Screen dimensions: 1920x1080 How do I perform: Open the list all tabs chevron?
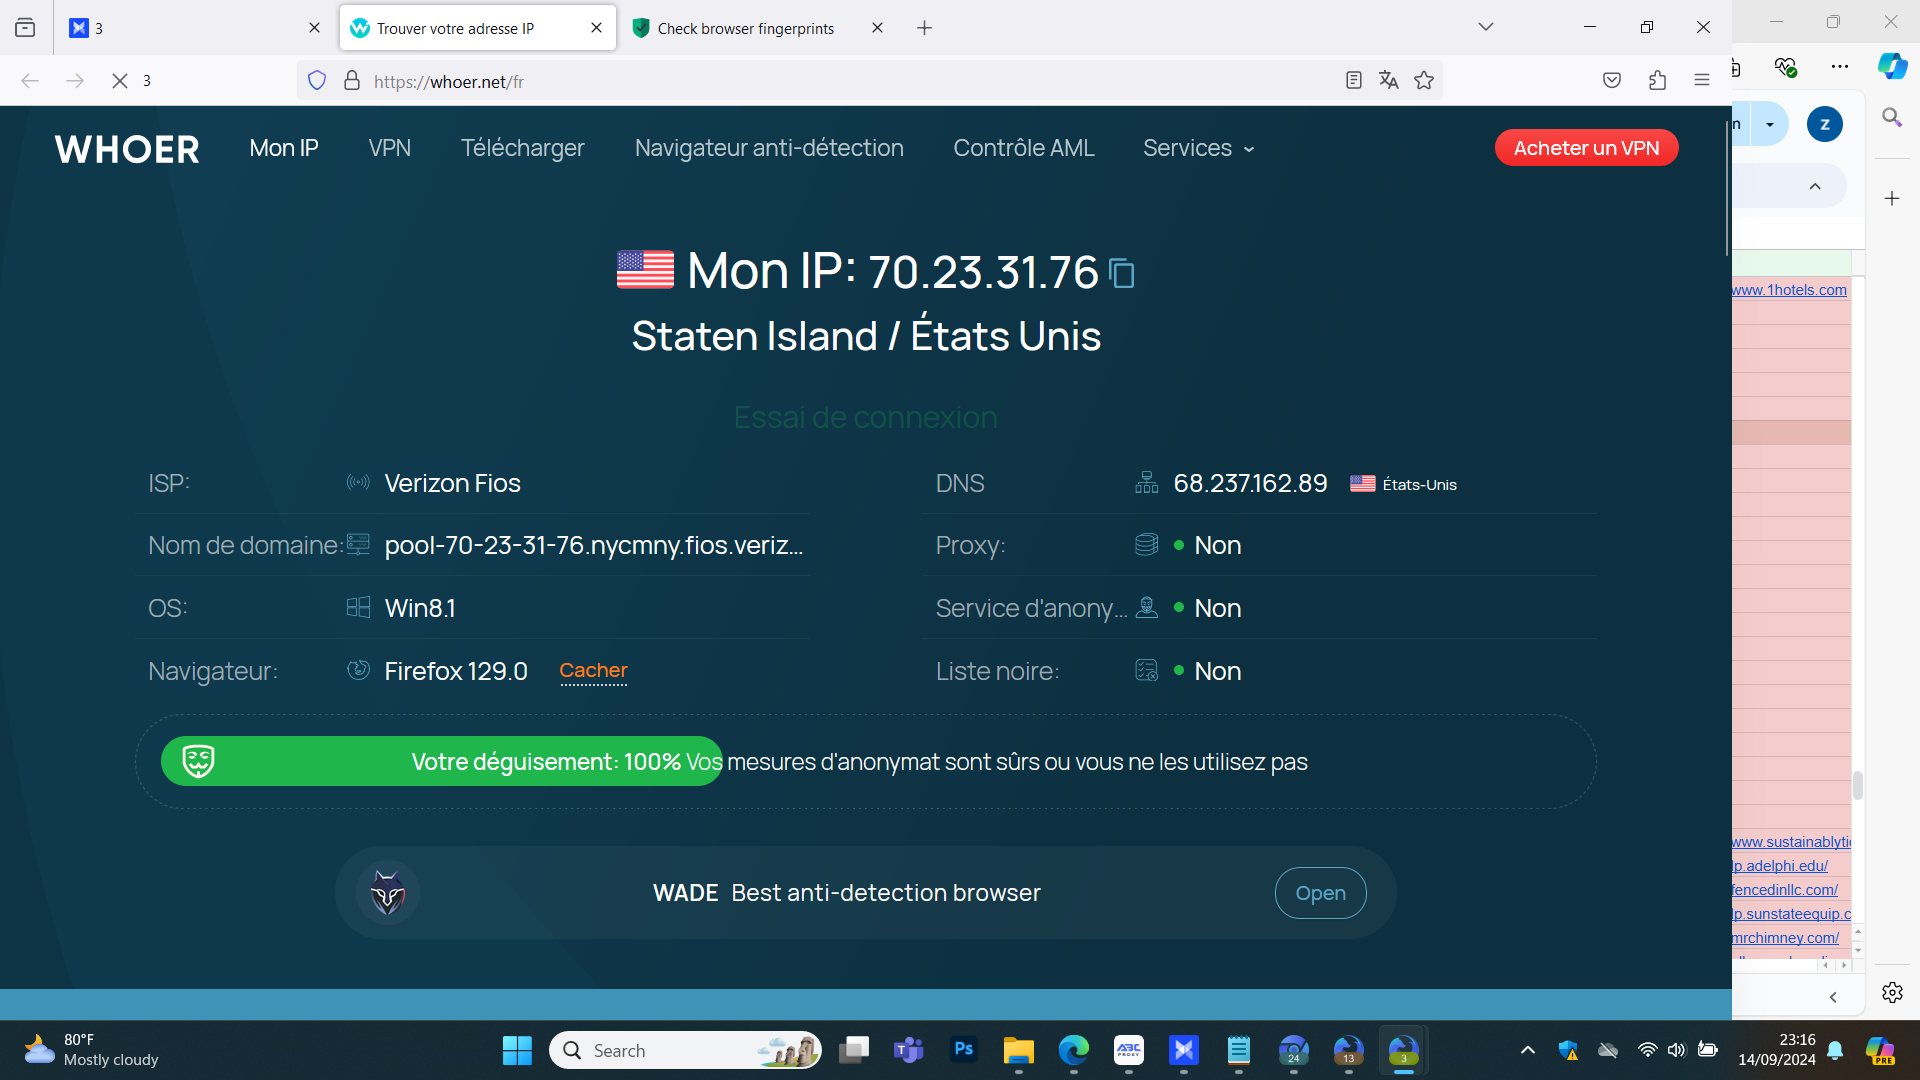pos(1485,27)
